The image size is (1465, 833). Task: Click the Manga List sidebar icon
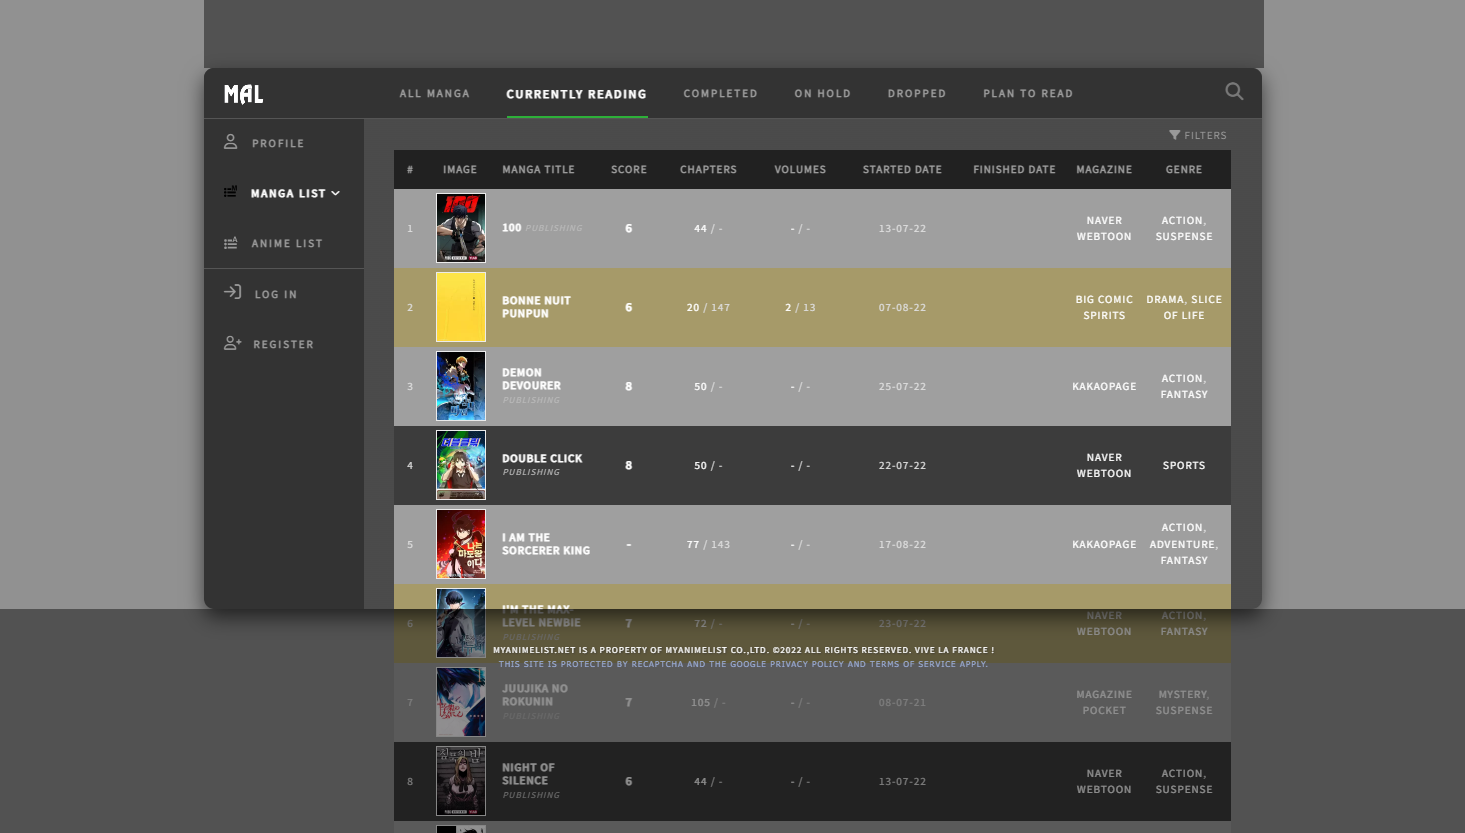231,192
